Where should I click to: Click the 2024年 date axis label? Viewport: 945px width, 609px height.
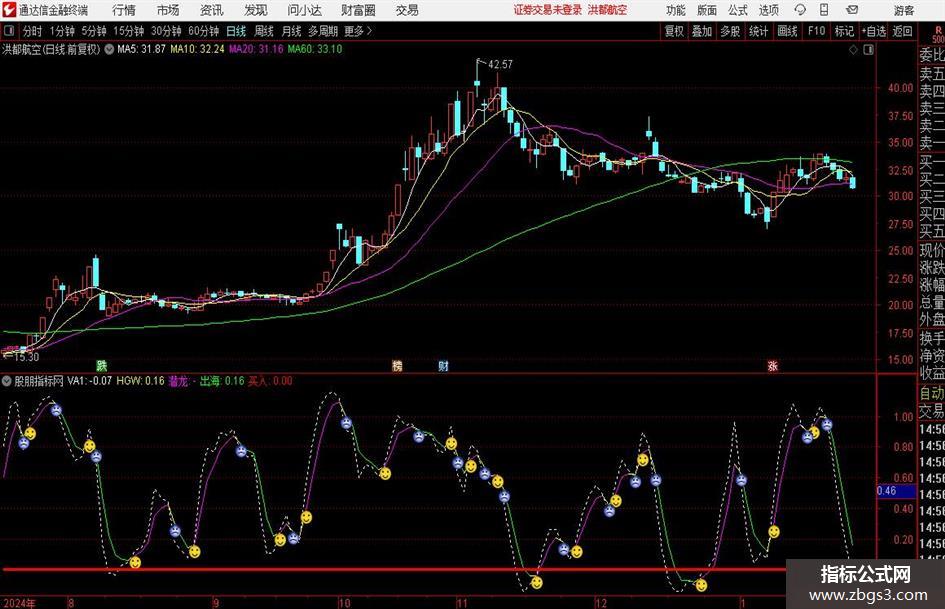click(x=19, y=602)
